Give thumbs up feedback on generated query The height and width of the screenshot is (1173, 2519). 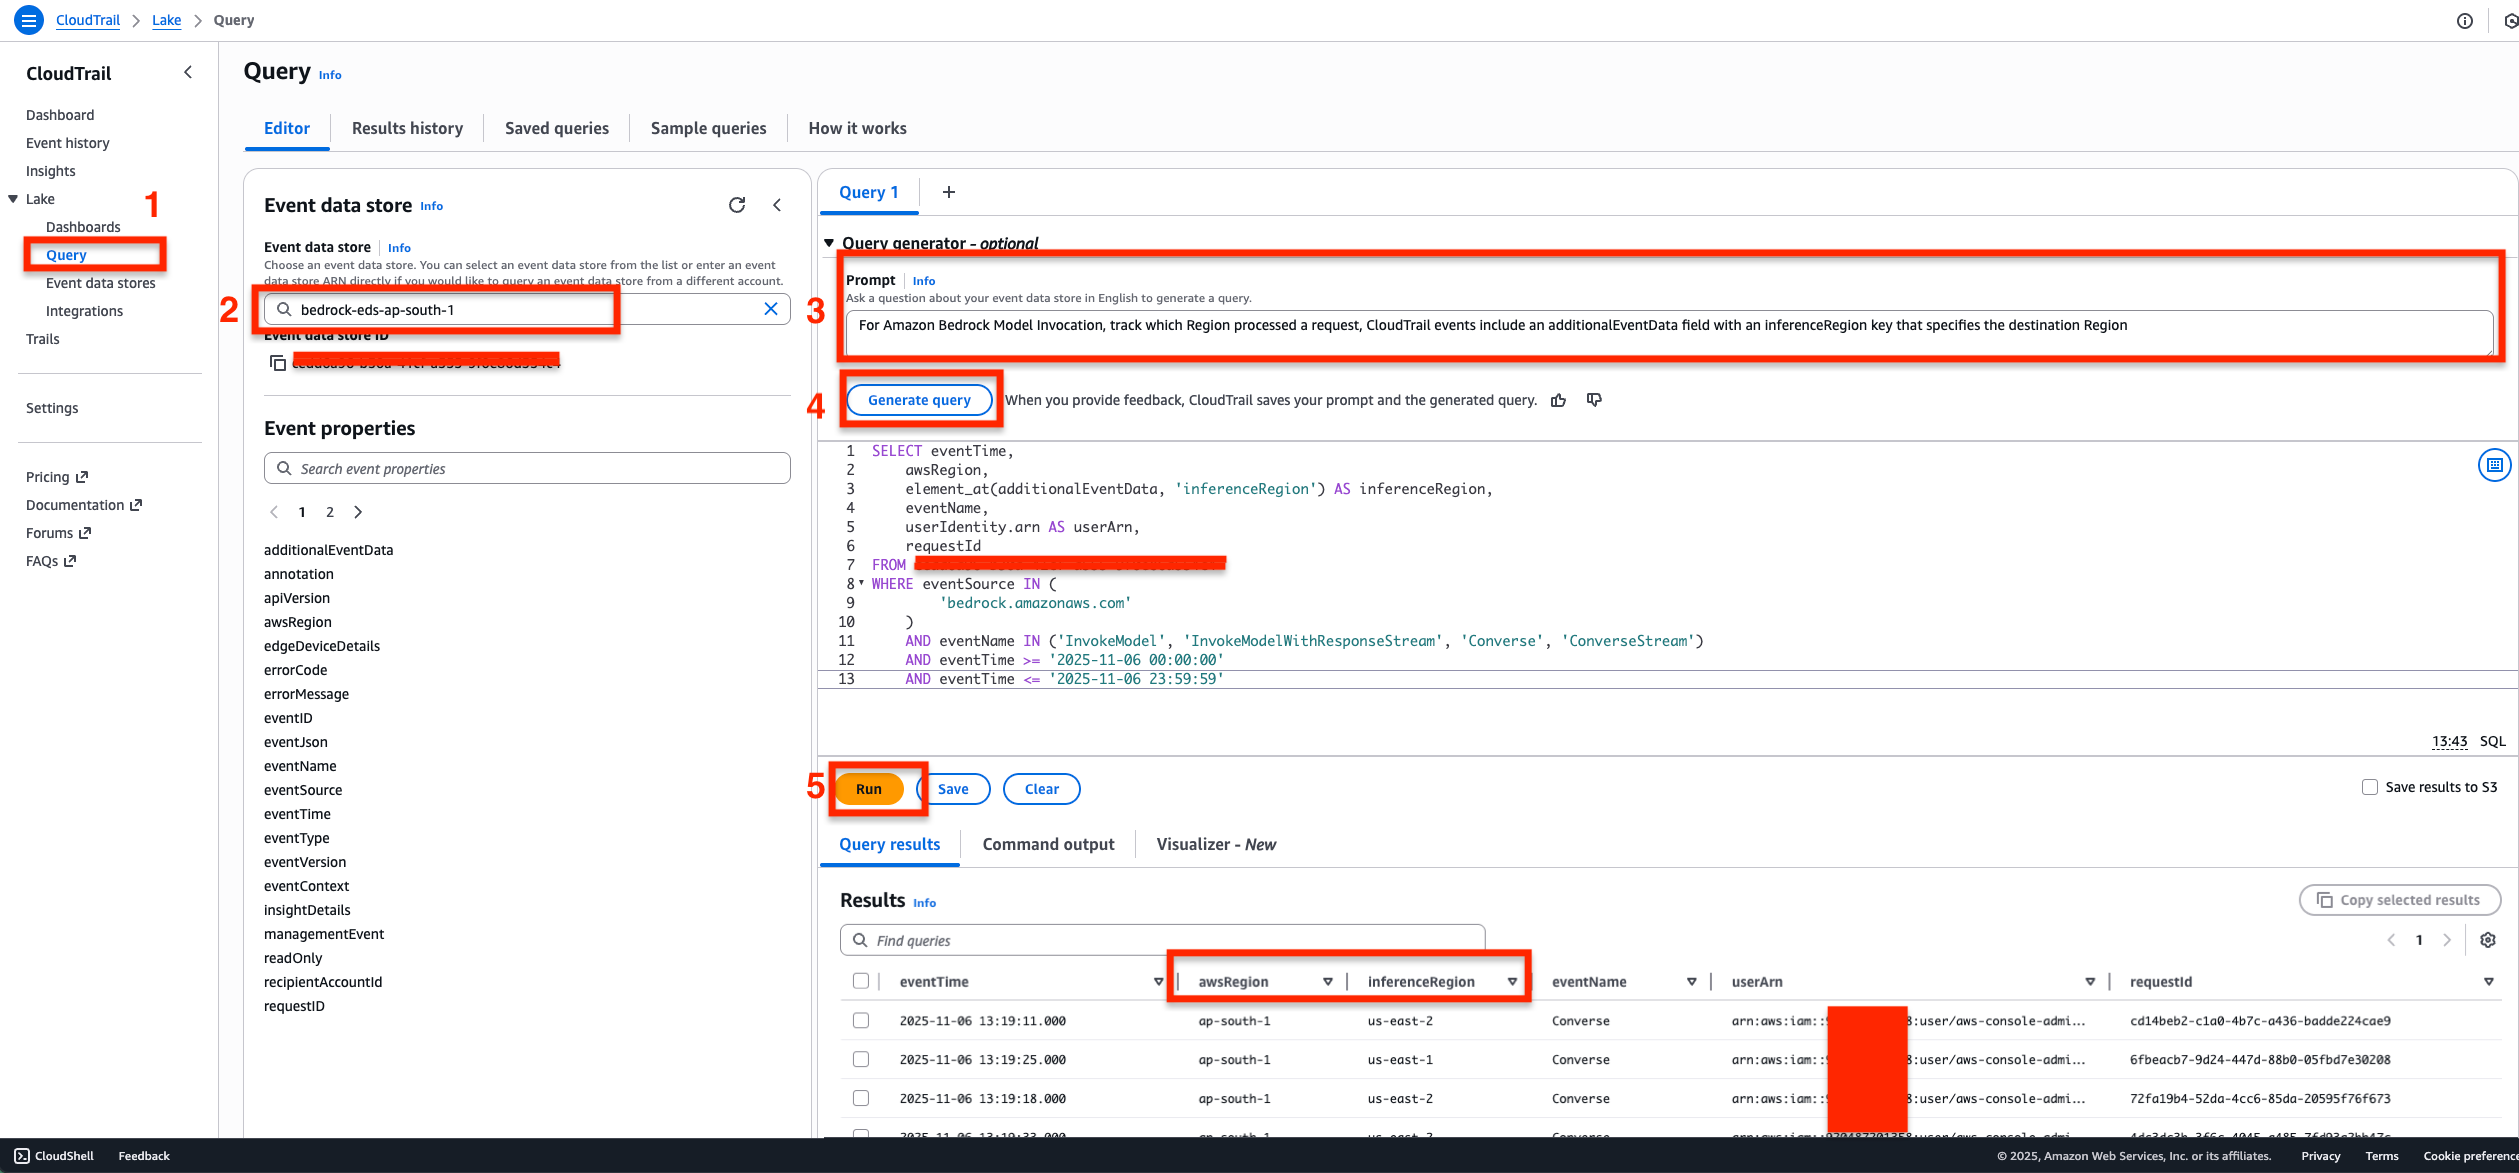pyautogui.click(x=1558, y=399)
